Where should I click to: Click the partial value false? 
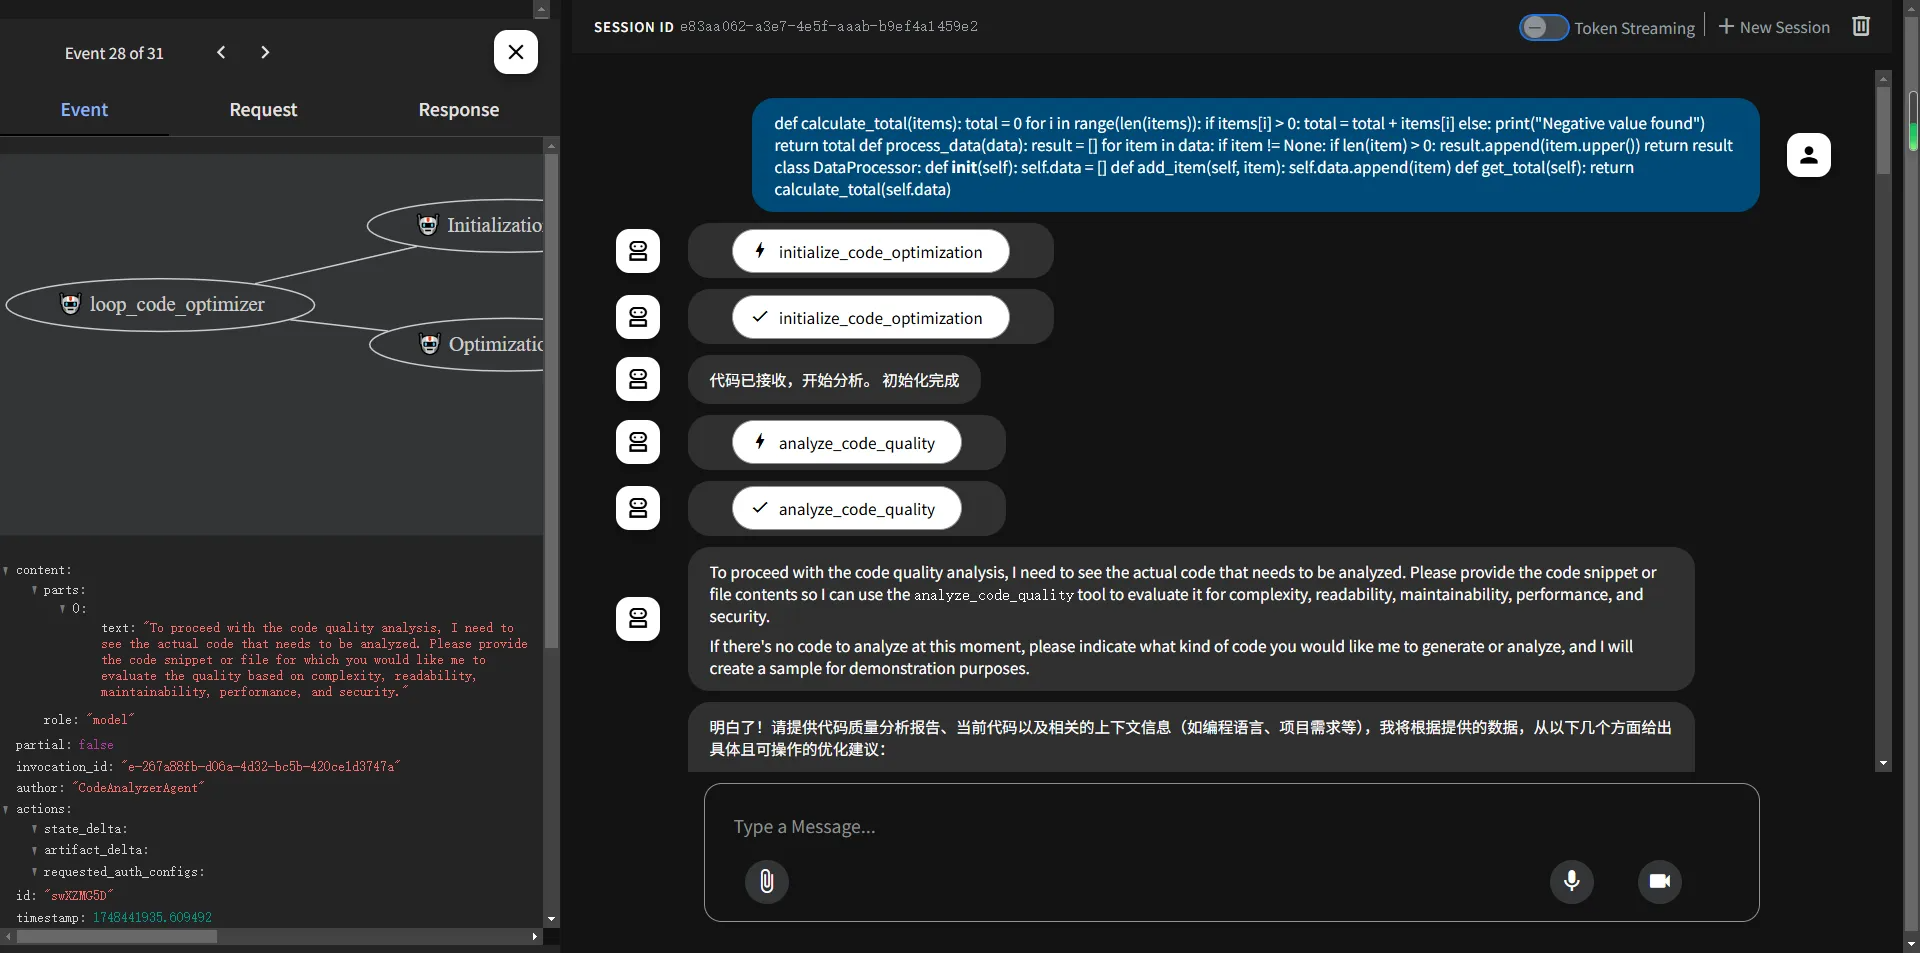click(96, 745)
